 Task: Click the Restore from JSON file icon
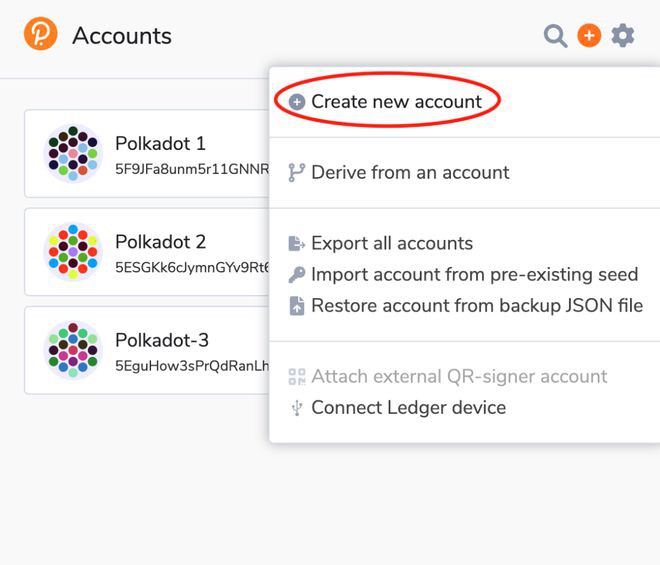[x=296, y=306]
